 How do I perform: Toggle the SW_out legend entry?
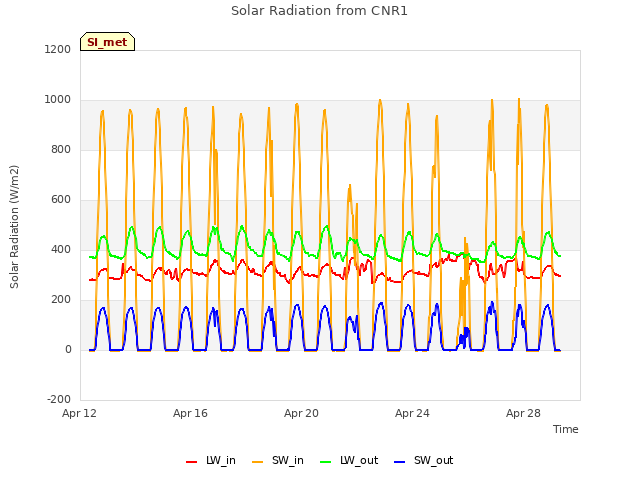coord(424,461)
